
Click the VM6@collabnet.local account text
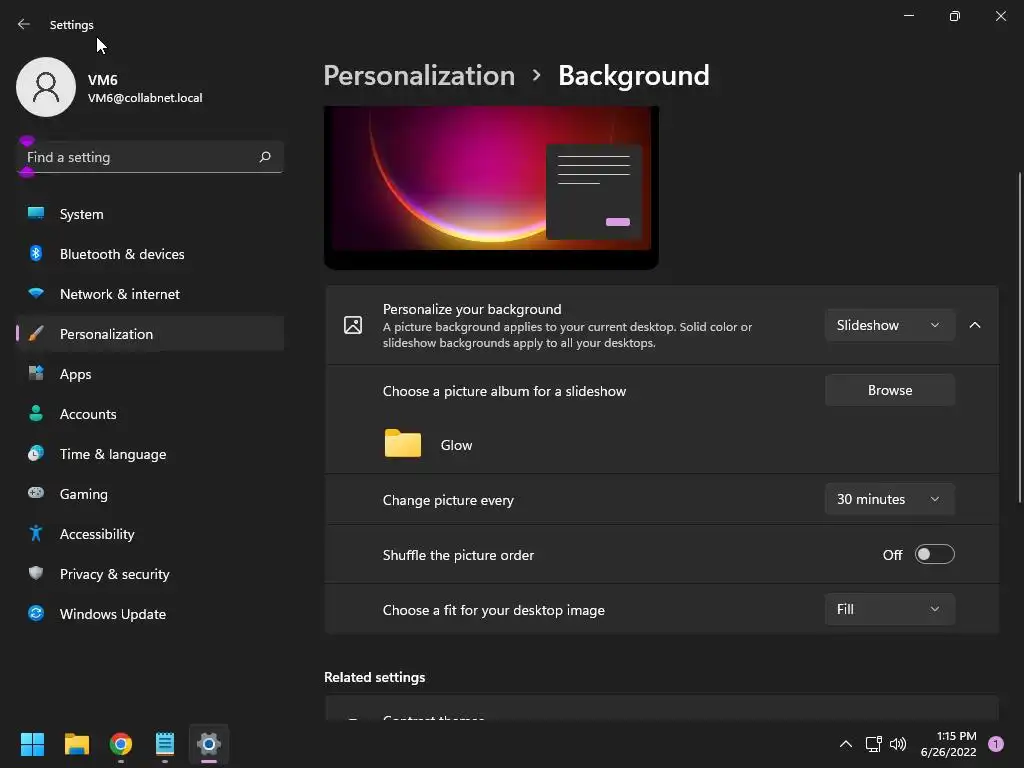point(145,98)
